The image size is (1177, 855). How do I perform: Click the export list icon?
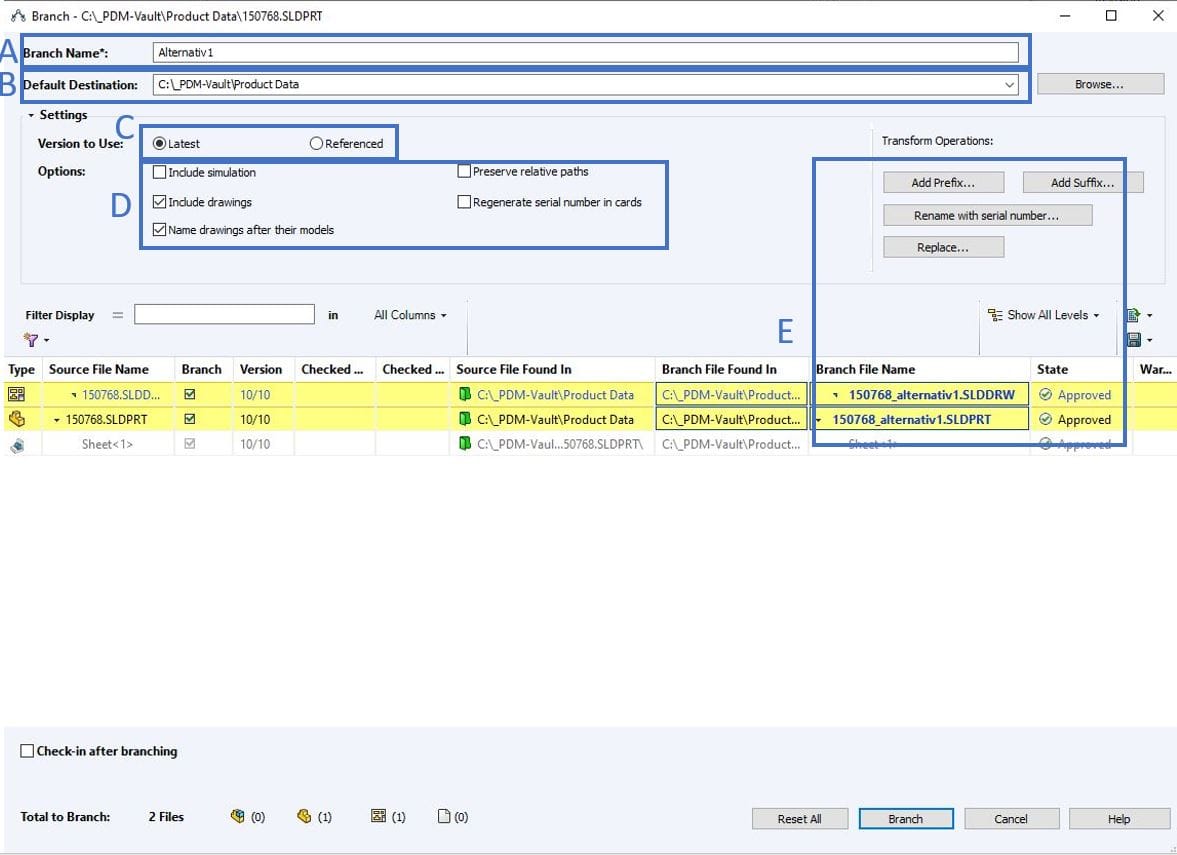[x=1133, y=315]
